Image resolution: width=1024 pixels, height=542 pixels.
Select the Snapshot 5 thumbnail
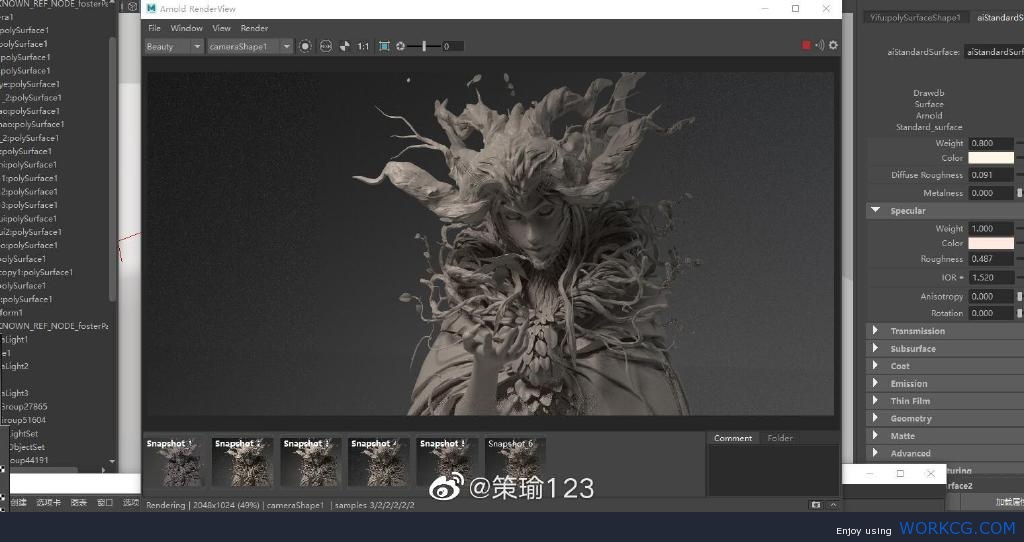pos(447,462)
